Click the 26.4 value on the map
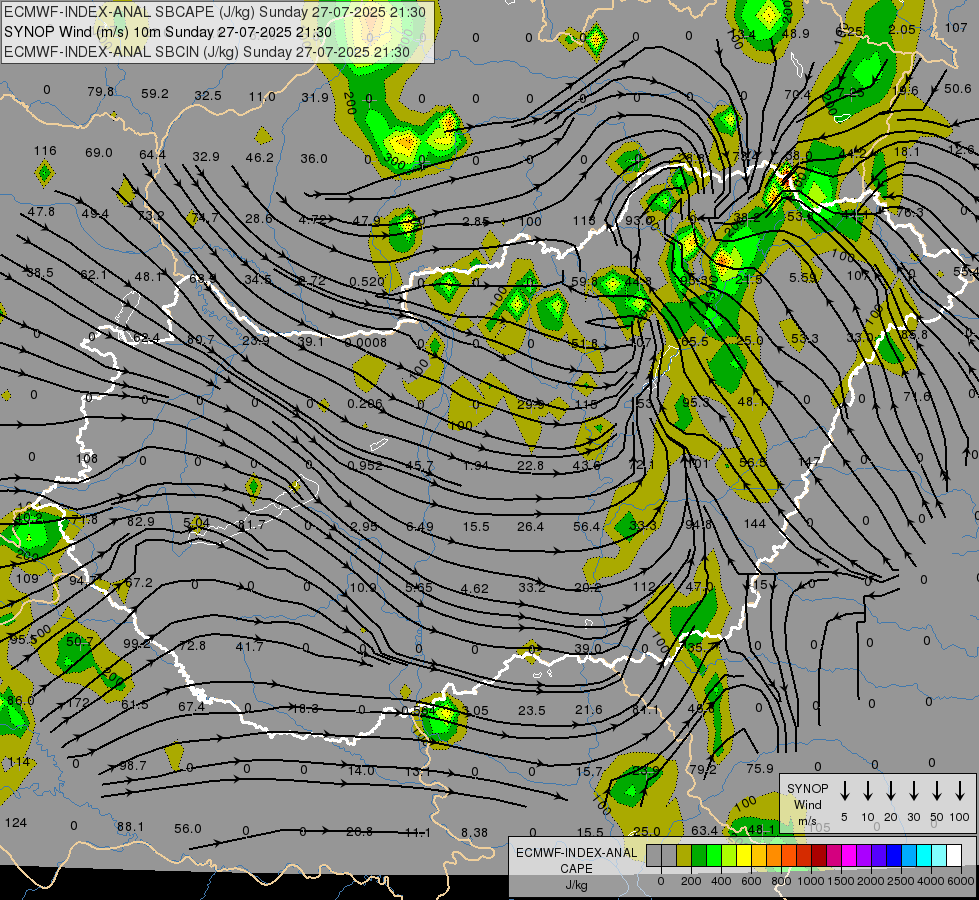The height and width of the screenshot is (900, 979). pos(530,527)
